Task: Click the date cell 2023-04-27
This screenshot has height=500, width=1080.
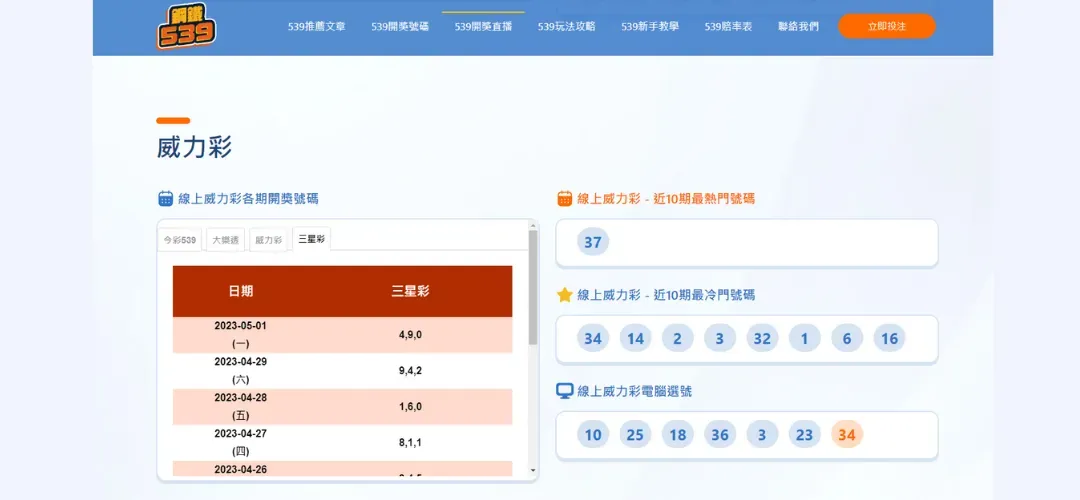Action: [241, 442]
